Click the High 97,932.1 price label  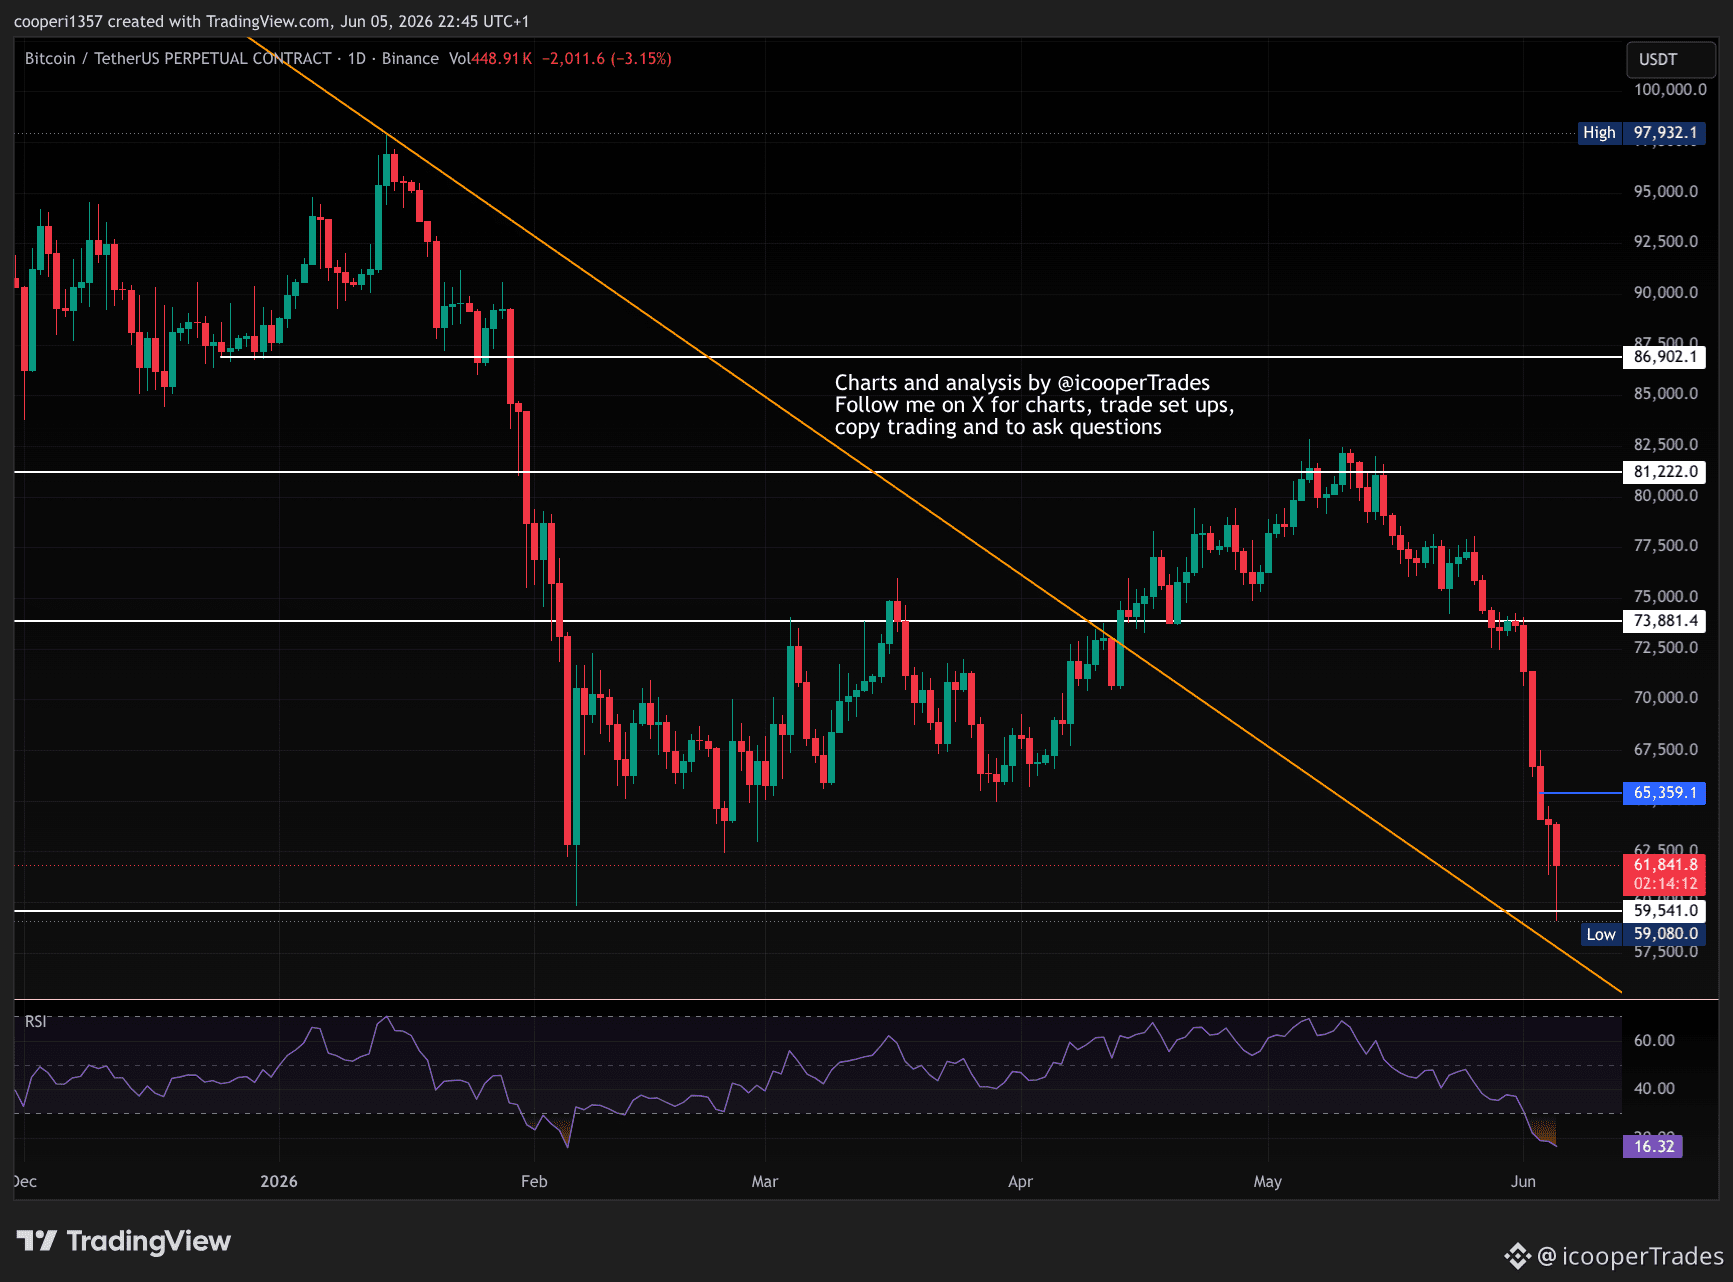coord(1641,133)
